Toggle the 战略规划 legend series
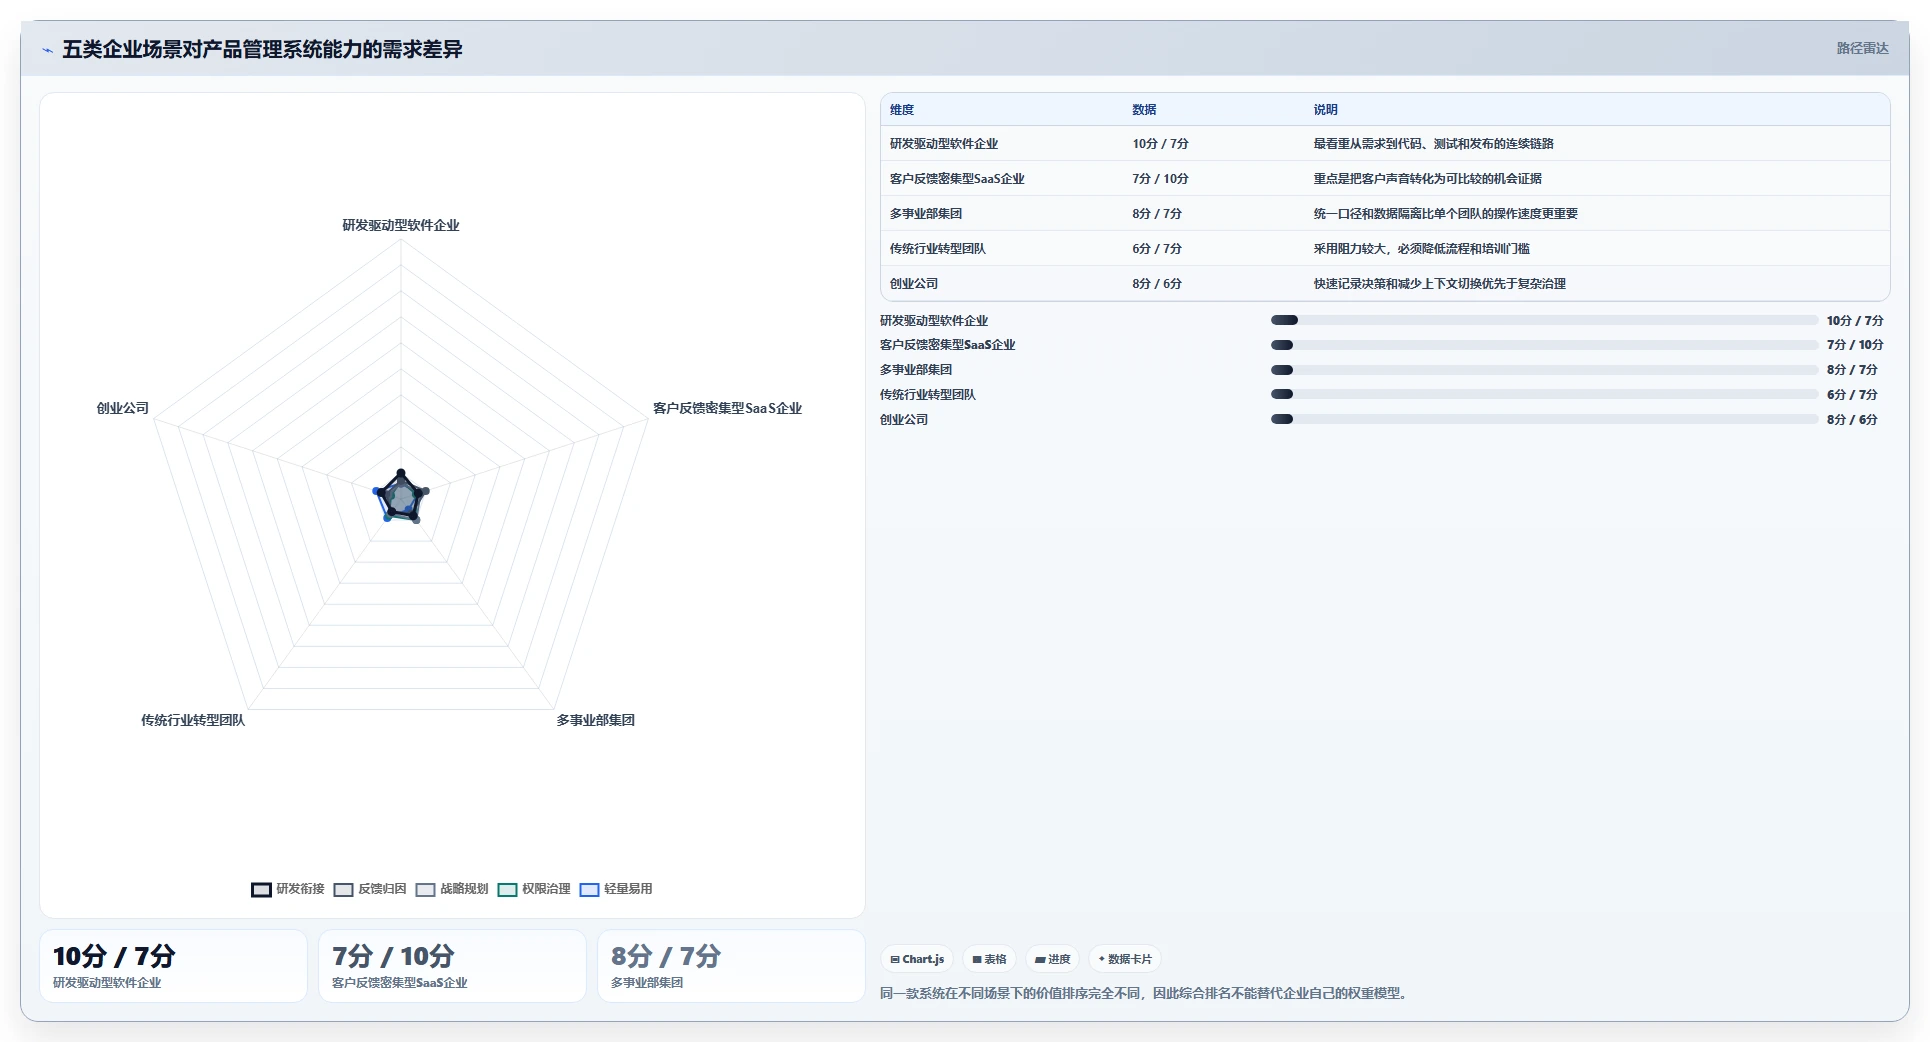1930x1042 pixels. tap(452, 889)
